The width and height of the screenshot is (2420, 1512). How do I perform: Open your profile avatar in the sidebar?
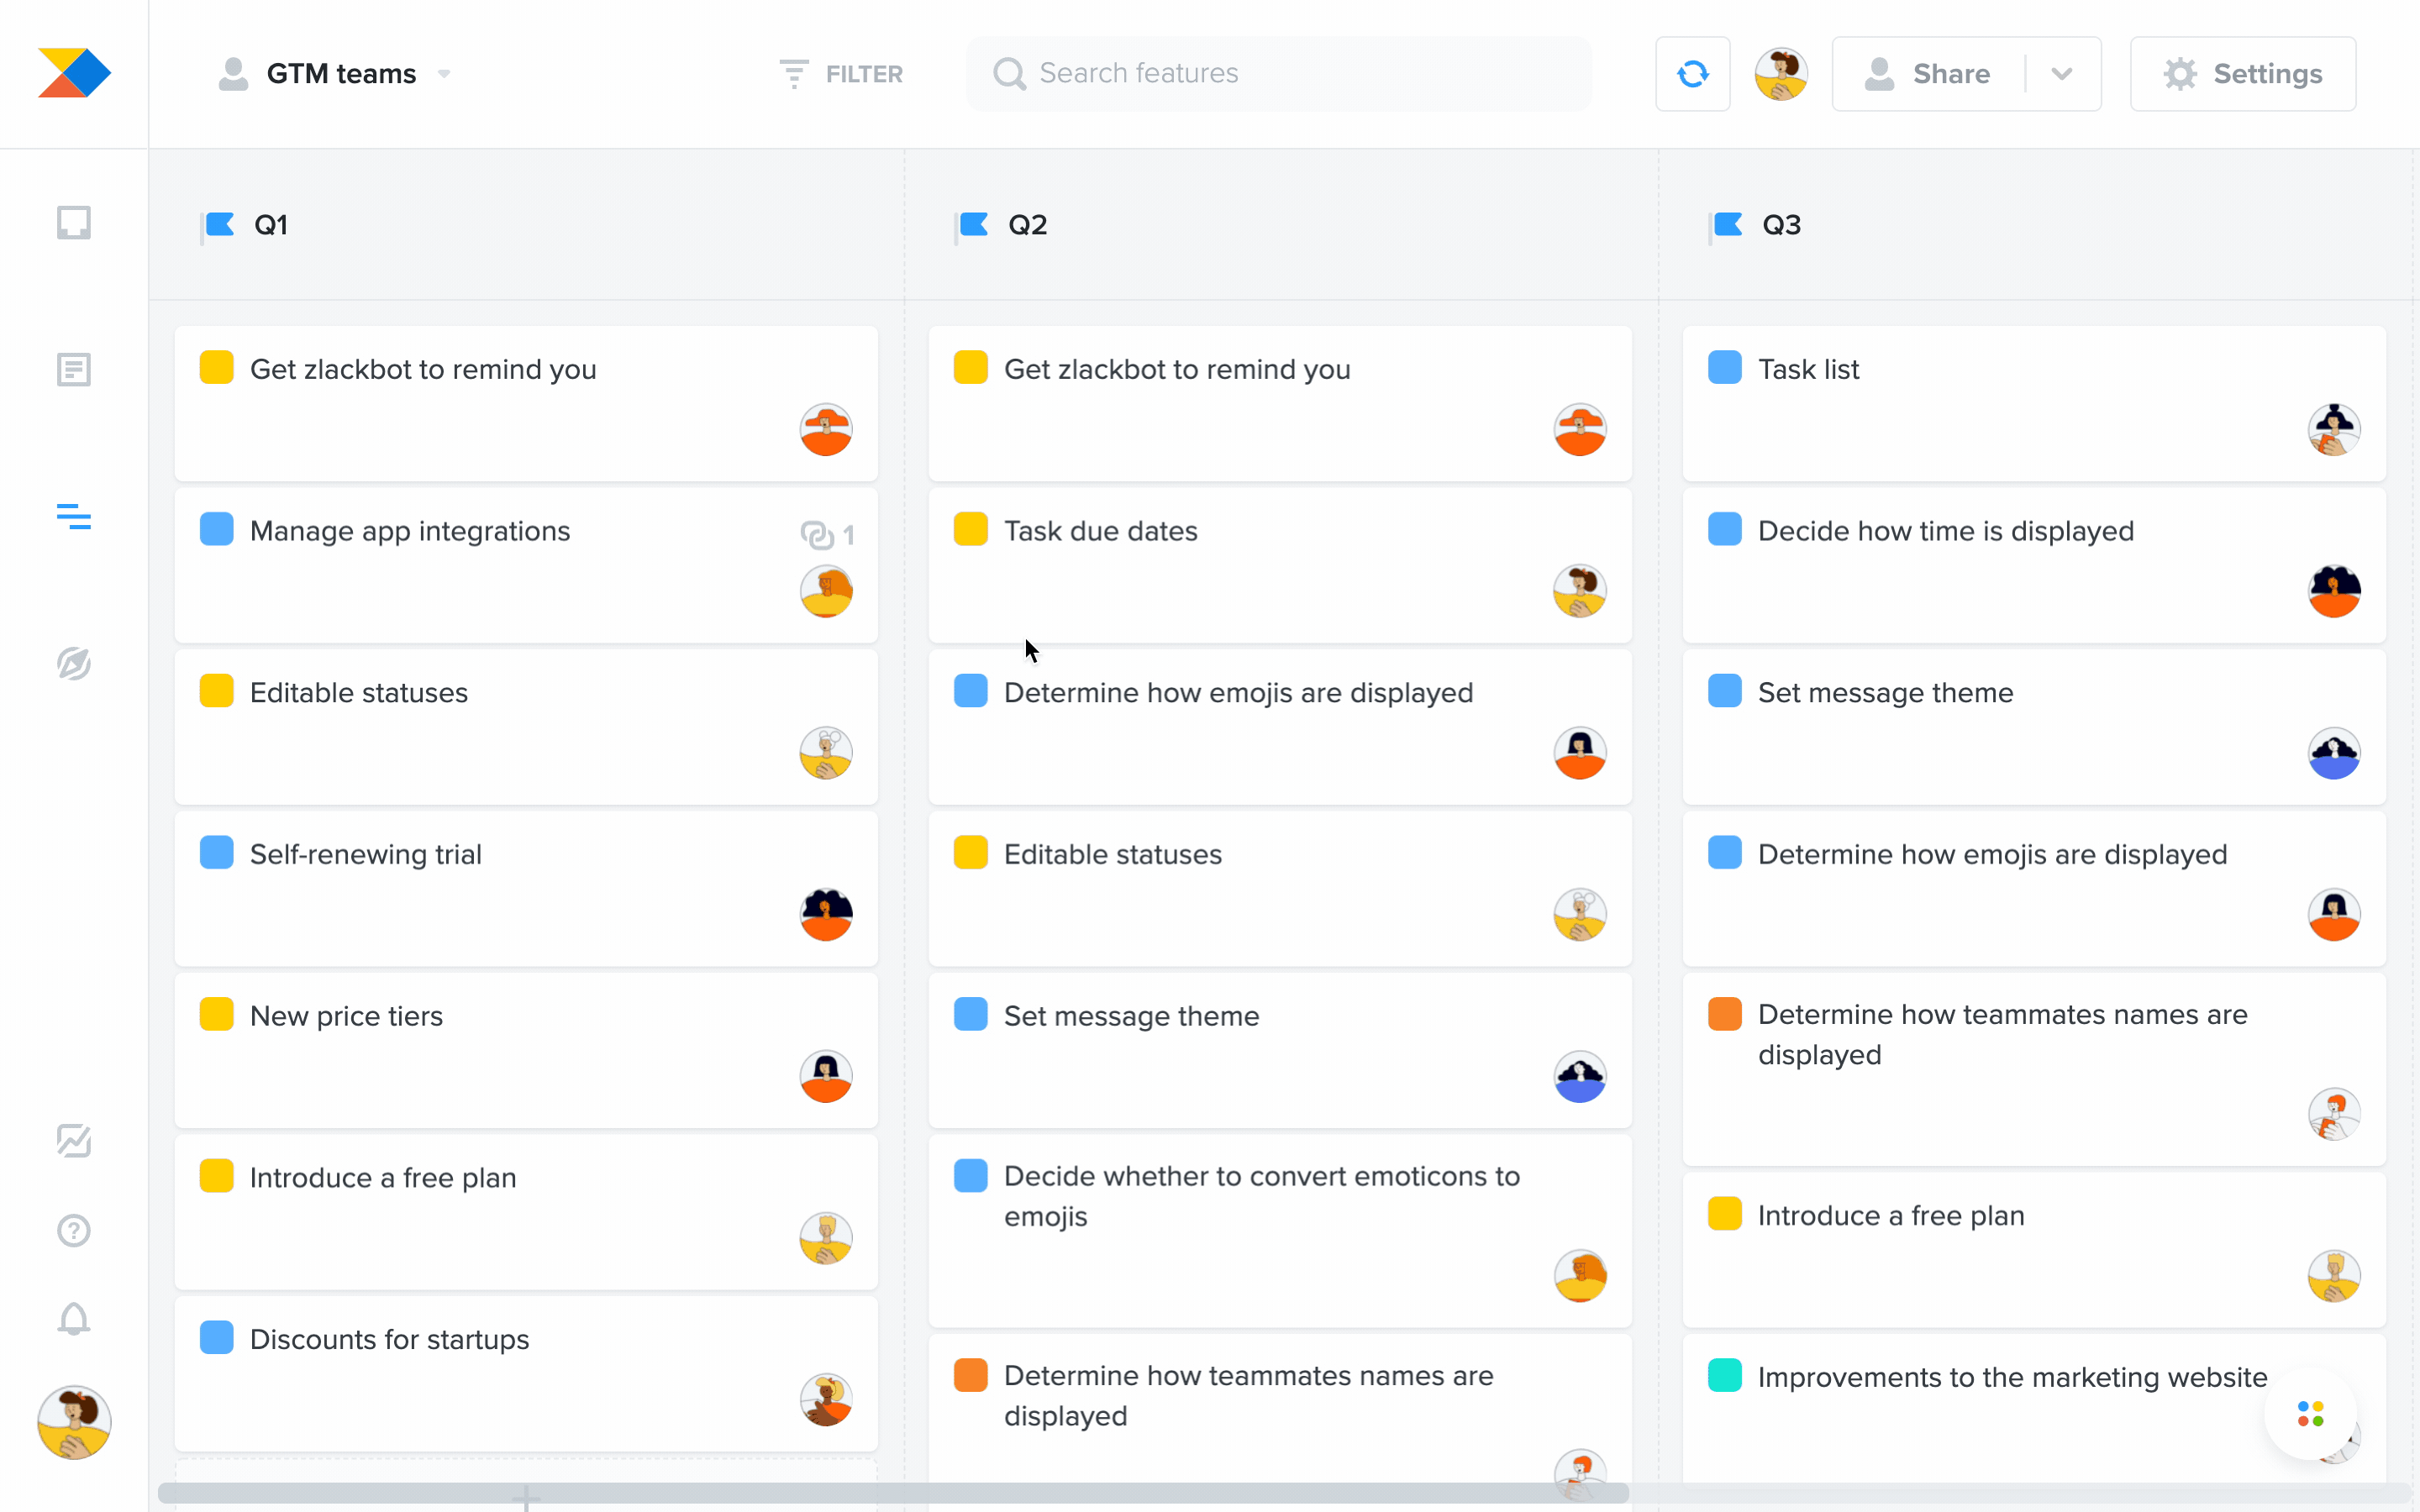click(x=74, y=1422)
